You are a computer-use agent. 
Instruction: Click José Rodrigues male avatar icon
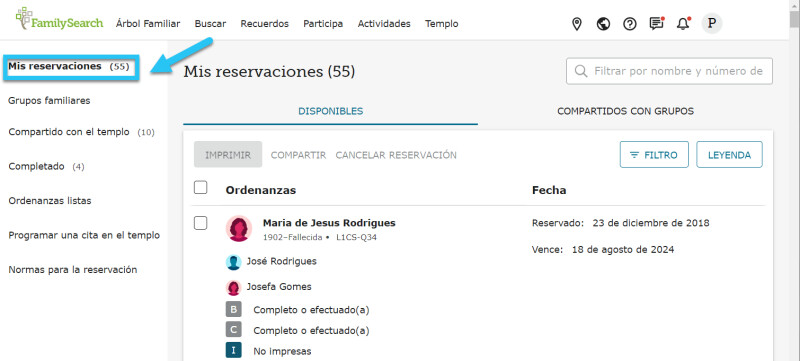(x=234, y=262)
